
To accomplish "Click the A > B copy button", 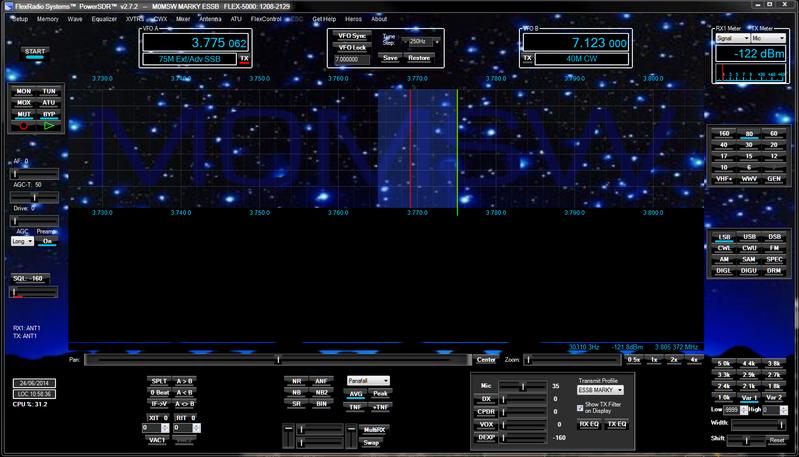I will tap(184, 381).
